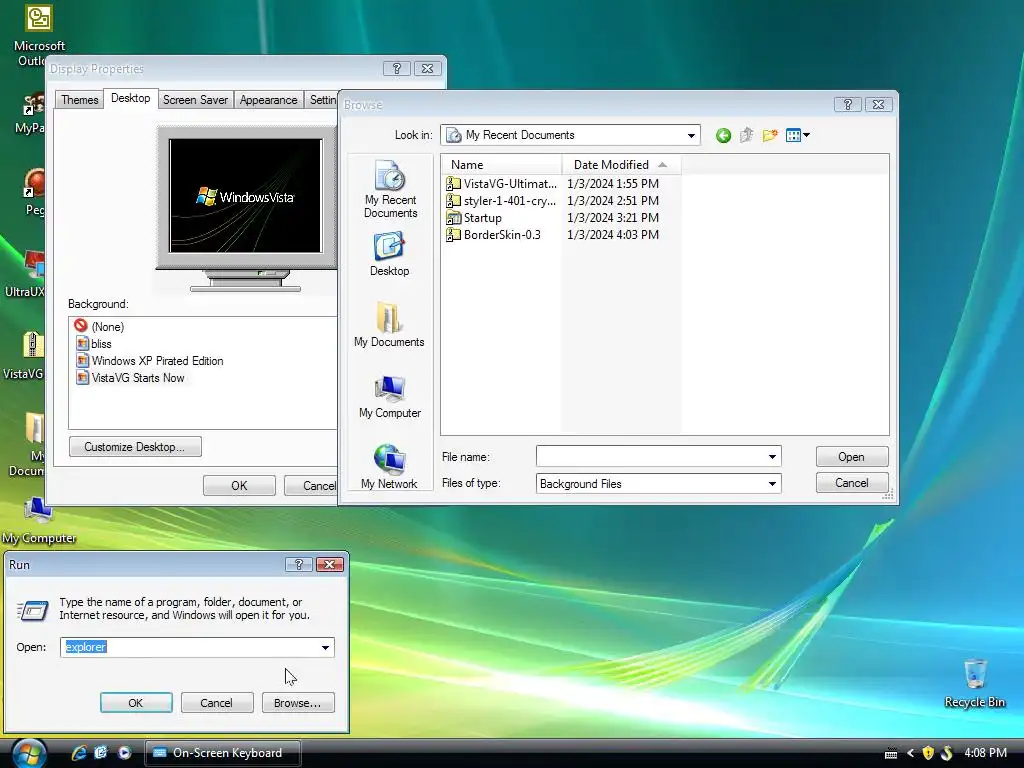1024x768 pixels.
Task: Open the File name dropdown arrow
Action: point(772,456)
